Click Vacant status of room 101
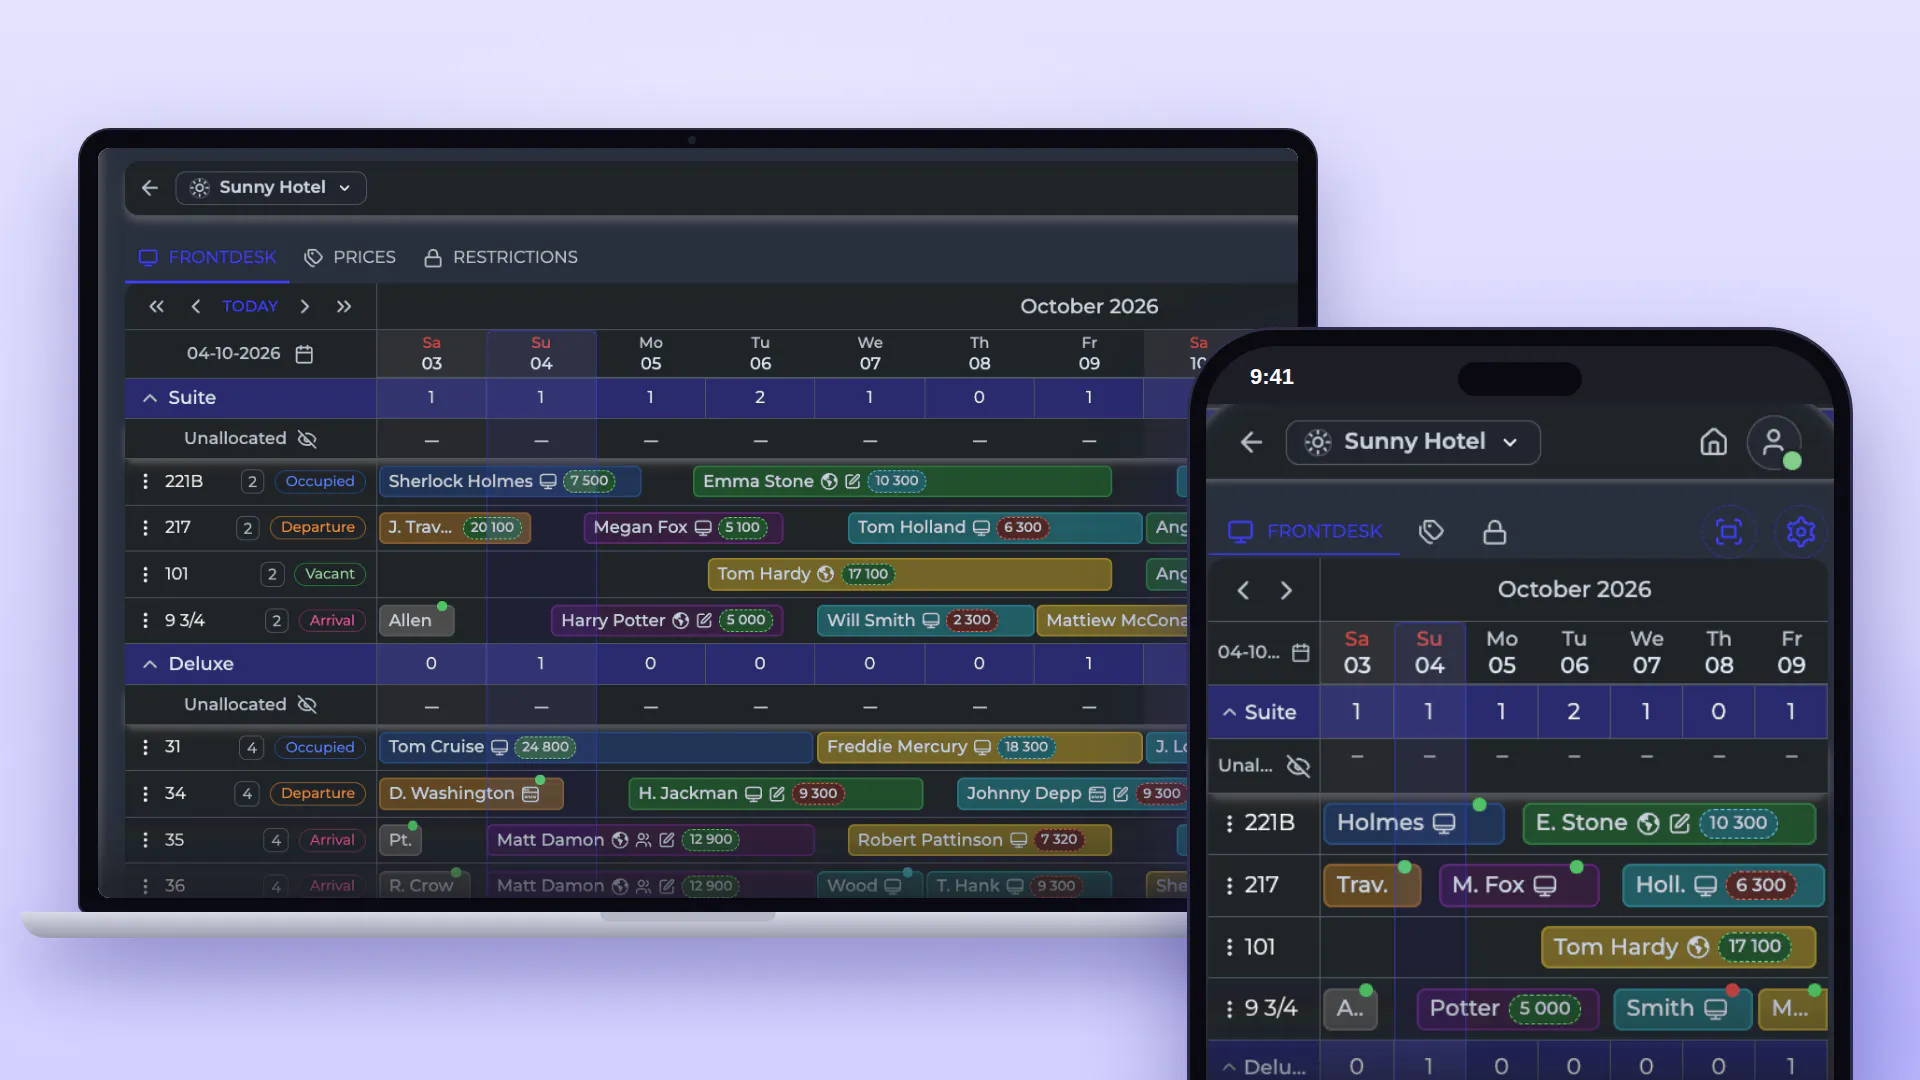 pos(330,574)
